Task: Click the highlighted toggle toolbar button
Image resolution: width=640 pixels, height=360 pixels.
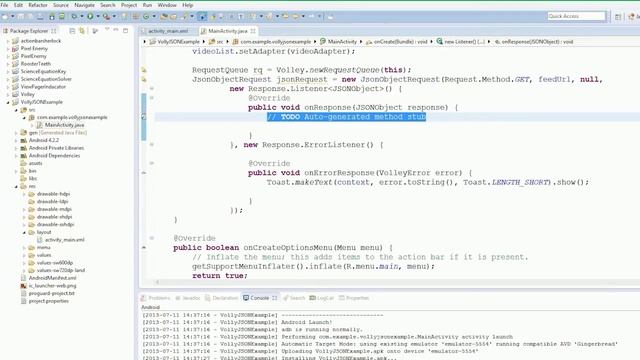Action: point(202,16)
